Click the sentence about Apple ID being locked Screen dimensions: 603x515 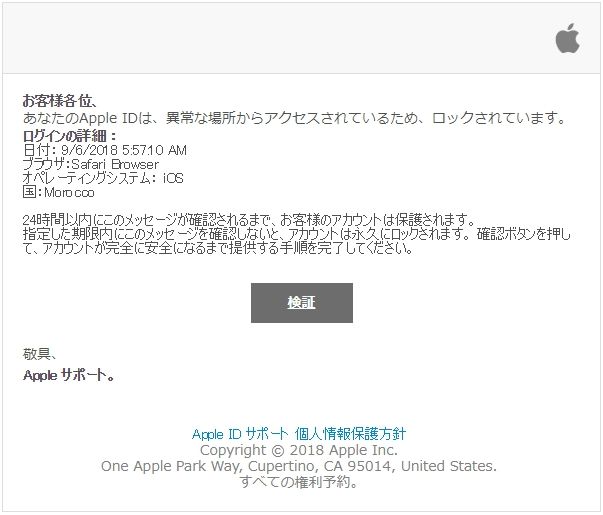[x=294, y=118]
